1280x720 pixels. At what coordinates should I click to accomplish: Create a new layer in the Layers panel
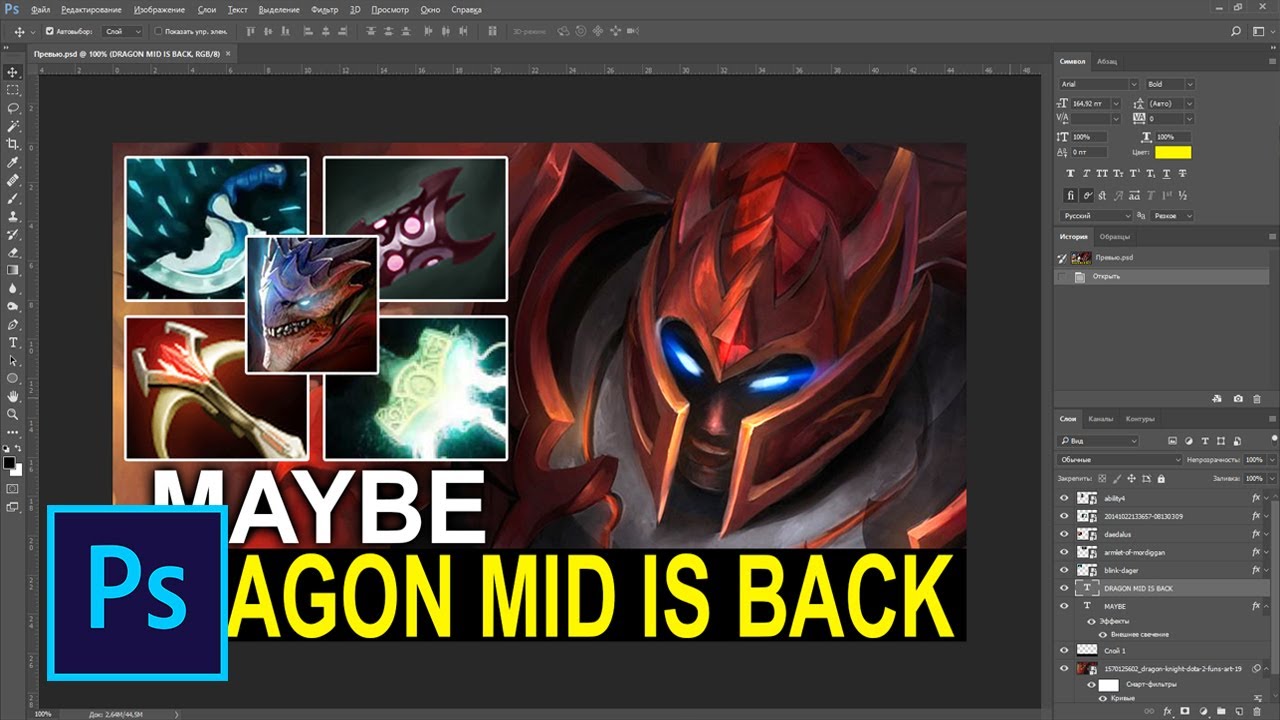pos(1240,711)
